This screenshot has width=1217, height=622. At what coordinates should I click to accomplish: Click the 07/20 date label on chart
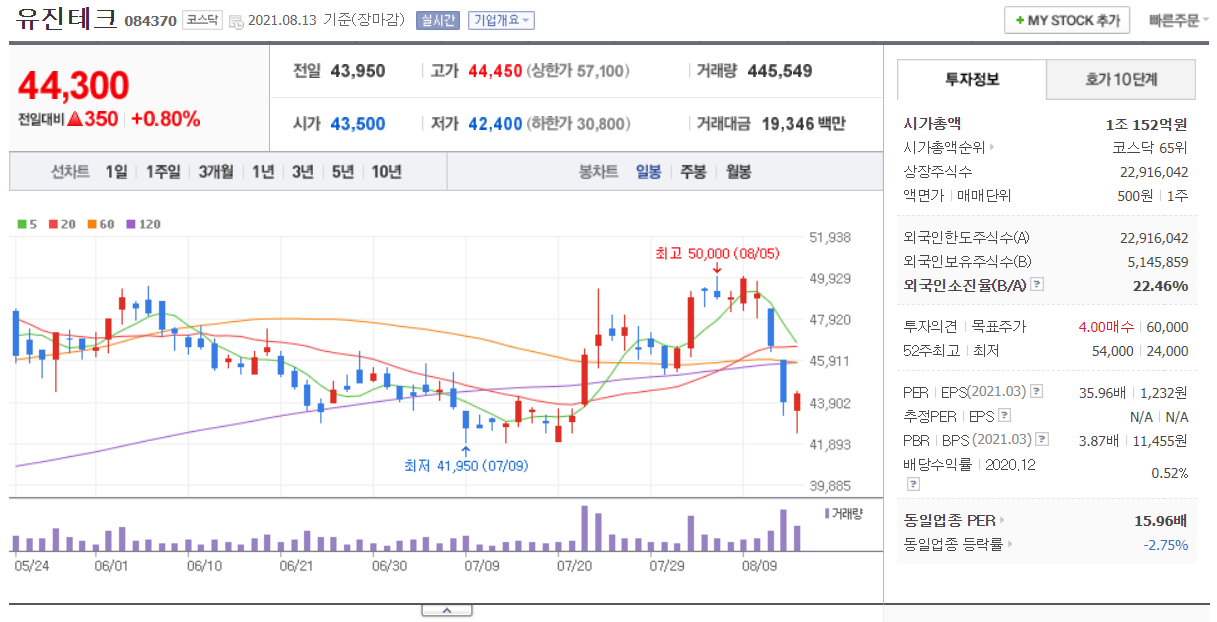point(574,565)
